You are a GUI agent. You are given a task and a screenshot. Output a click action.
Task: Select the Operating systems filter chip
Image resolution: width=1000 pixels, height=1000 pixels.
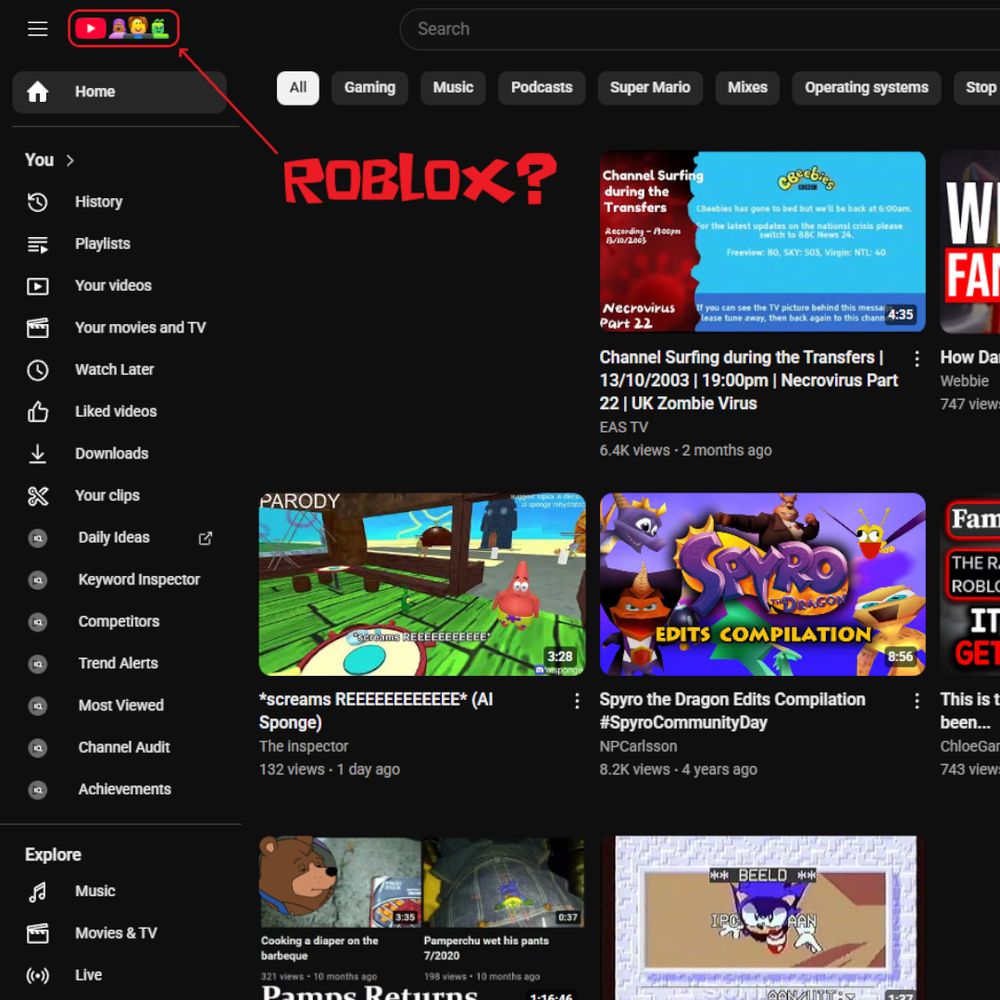pos(866,88)
